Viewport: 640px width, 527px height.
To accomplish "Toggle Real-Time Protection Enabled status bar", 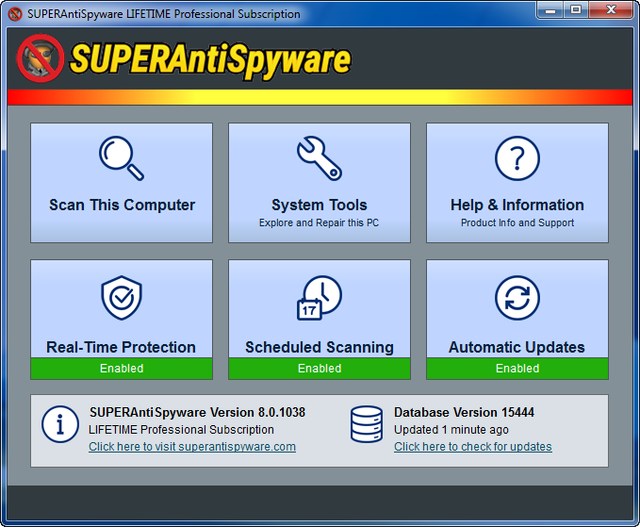I will pyautogui.click(x=122, y=368).
